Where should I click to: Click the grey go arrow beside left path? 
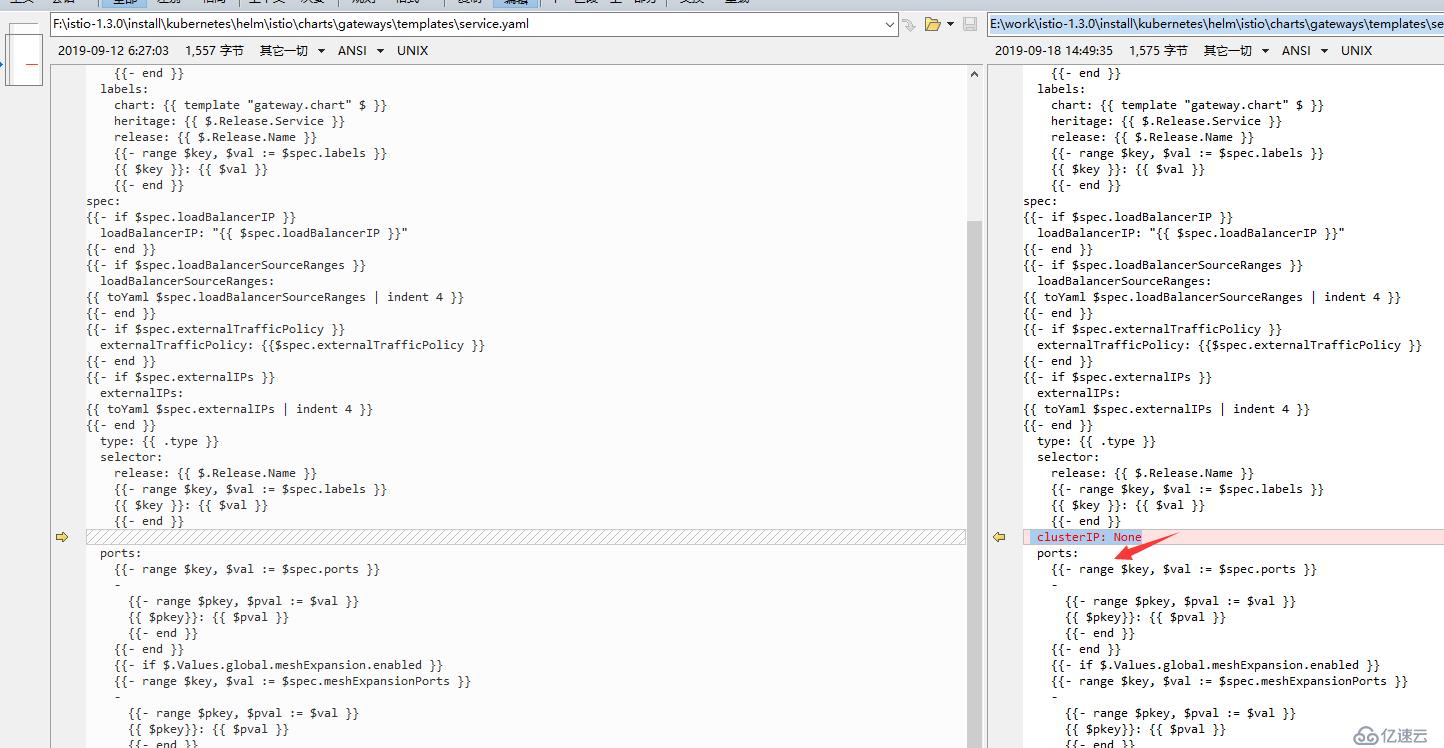[x=909, y=24]
